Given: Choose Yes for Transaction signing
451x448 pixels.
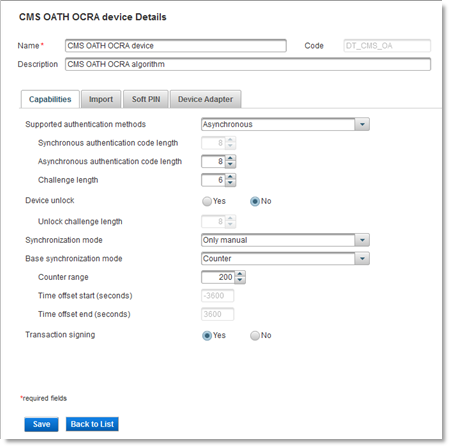Looking at the screenshot, I should 207,335.
